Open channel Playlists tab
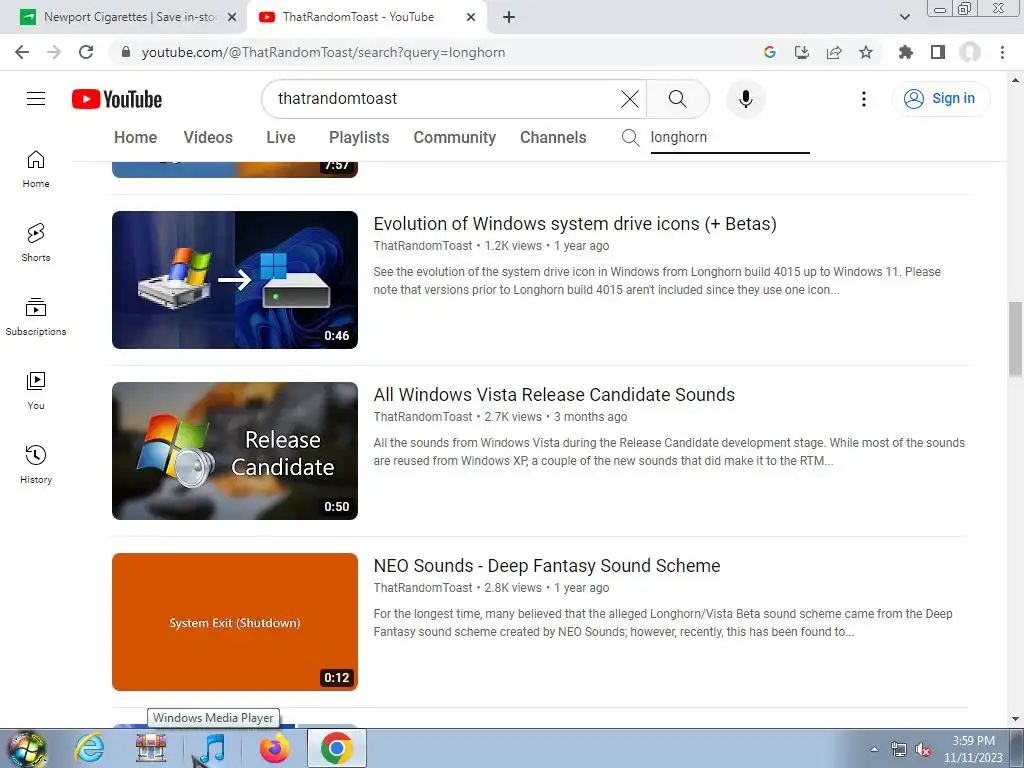 pyautogui.click(x=359, y=137)
